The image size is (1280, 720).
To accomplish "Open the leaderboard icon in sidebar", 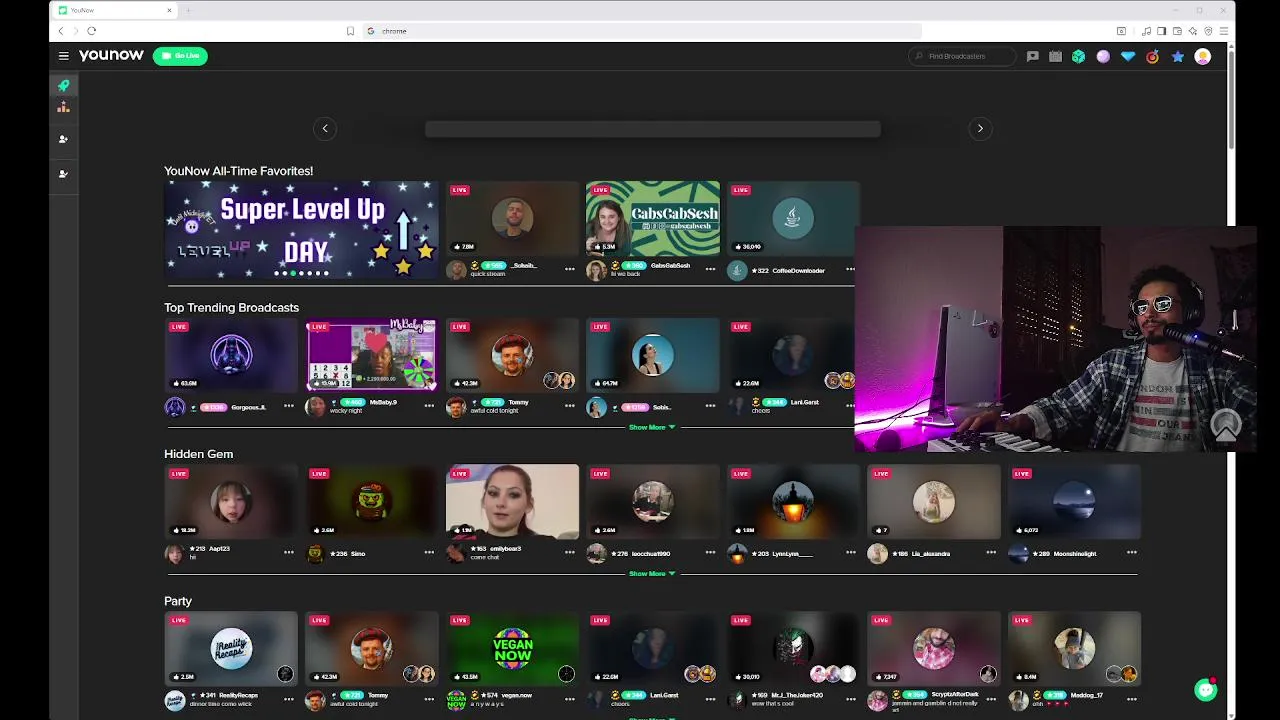I will [63, 107].
